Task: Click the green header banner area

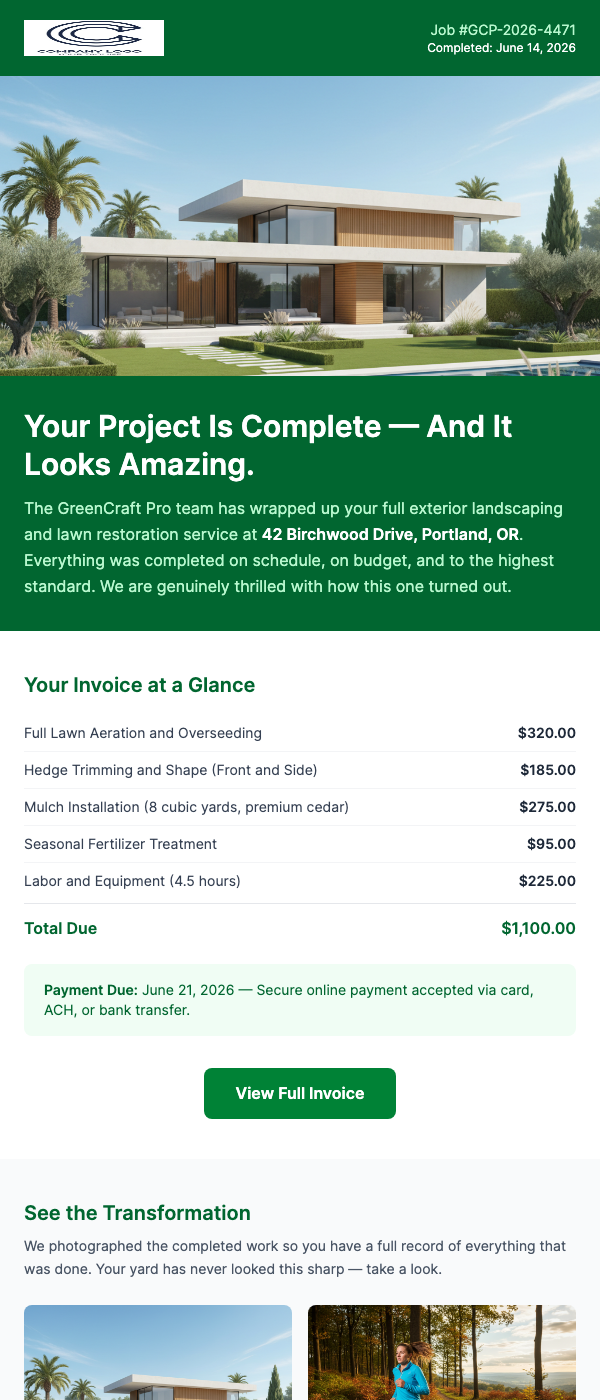Action: pos(300,38)
